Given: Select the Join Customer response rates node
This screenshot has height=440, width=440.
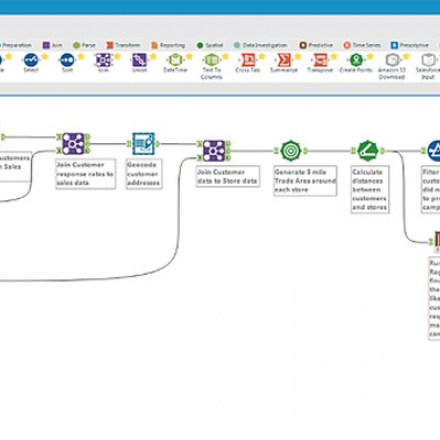Looking at the screenshot, I should (x=73, y=144).
